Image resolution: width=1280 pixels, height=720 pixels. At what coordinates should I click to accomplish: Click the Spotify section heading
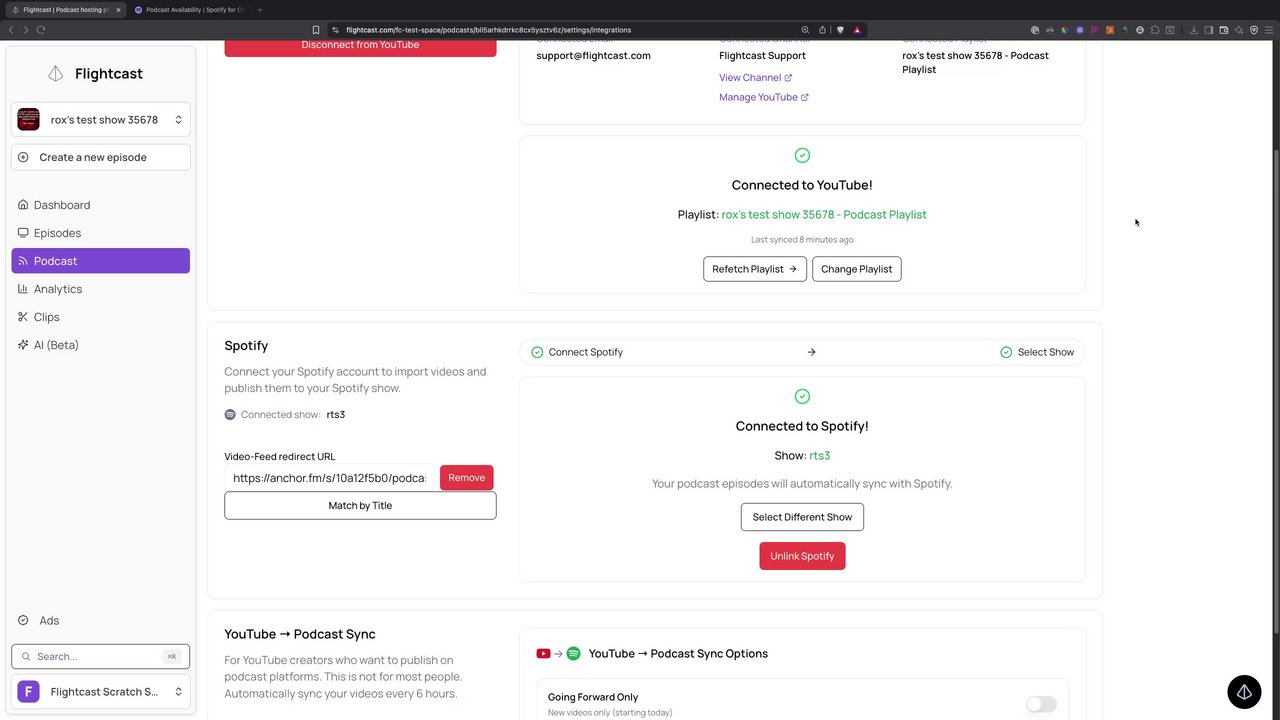point(246,345)
